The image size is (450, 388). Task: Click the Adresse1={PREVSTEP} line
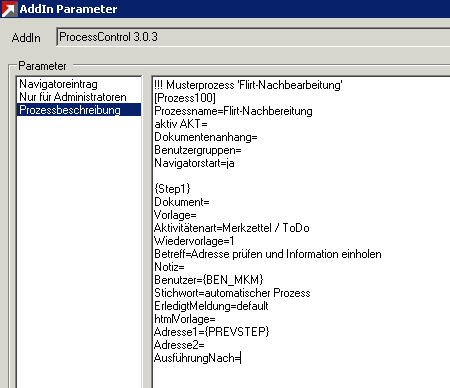(212, 332)
